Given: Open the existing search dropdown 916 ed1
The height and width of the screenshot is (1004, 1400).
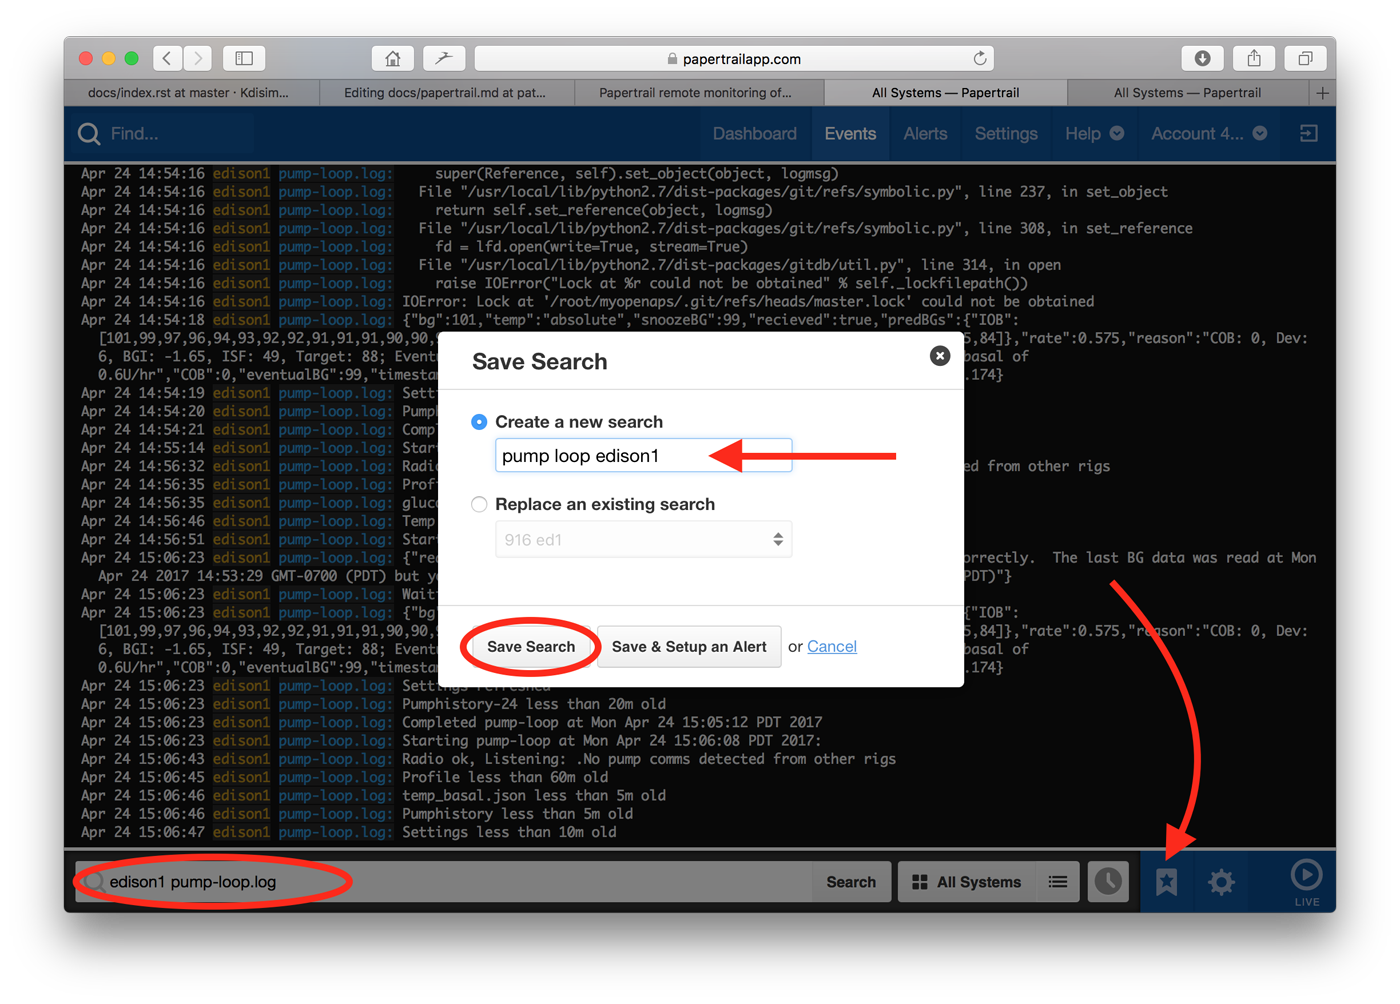Looking at the screenshot, I should tap(643, 540).
